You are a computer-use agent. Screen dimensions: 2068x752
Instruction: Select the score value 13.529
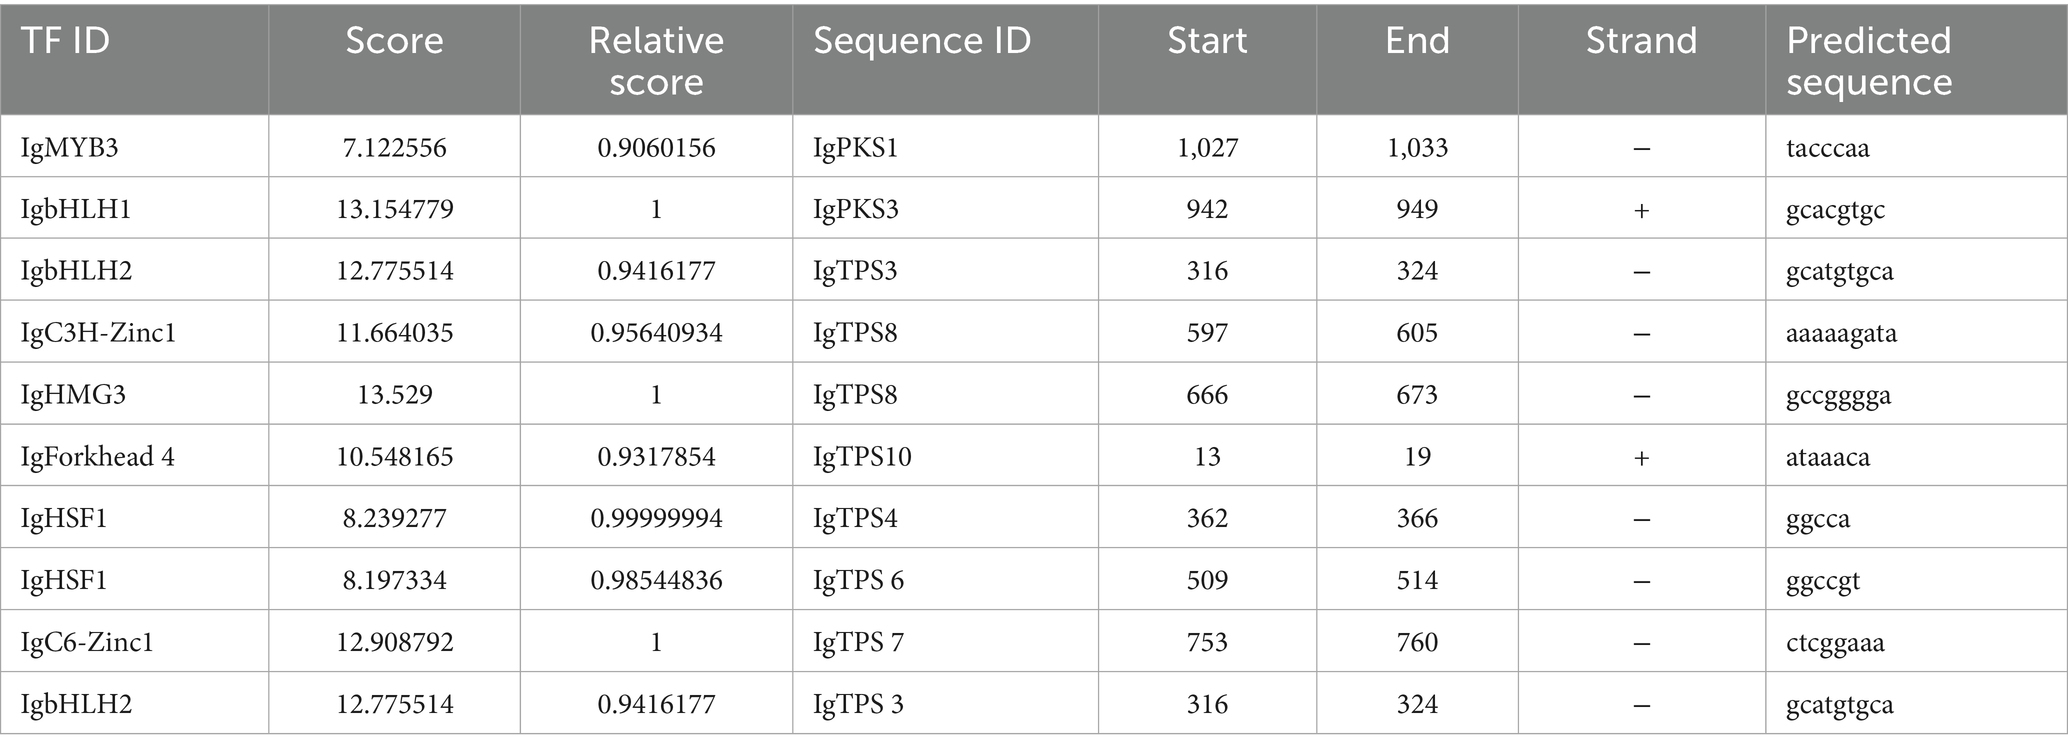coord(394,395)
